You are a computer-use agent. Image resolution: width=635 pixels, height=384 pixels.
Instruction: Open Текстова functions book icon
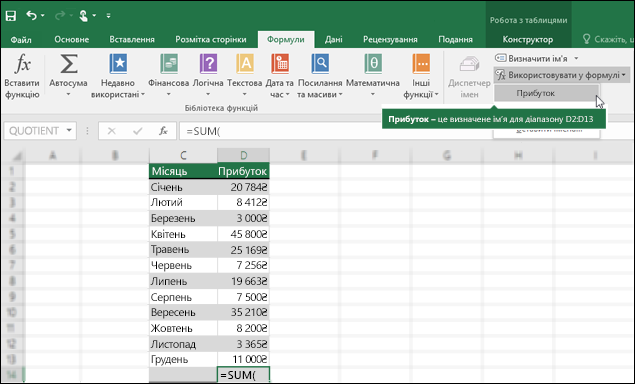tap(245, 64)
